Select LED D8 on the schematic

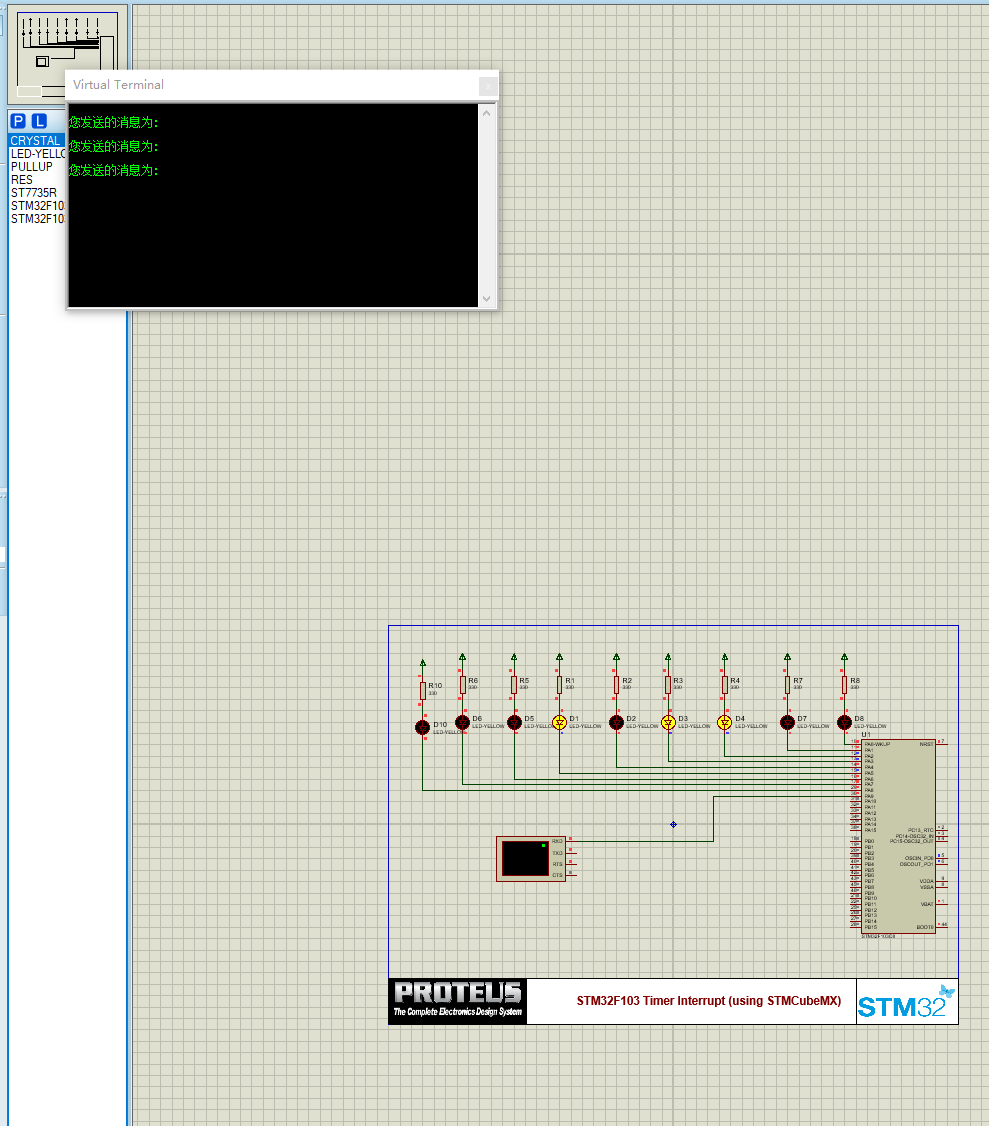click(x=844, y=722)
